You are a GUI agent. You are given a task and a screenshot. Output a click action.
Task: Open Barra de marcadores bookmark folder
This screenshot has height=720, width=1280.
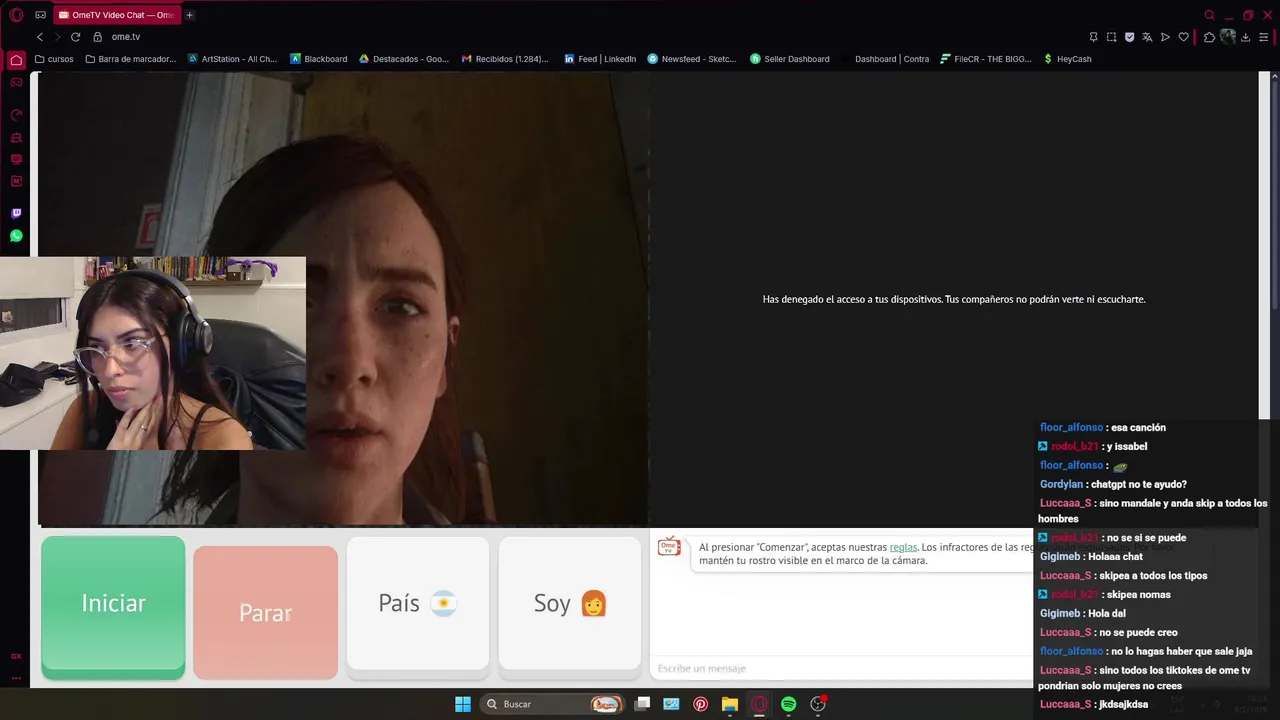point(131,59)
